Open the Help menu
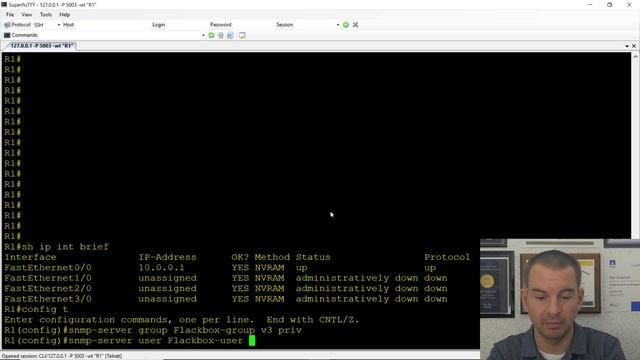The image size is (640, 360). 64,14
